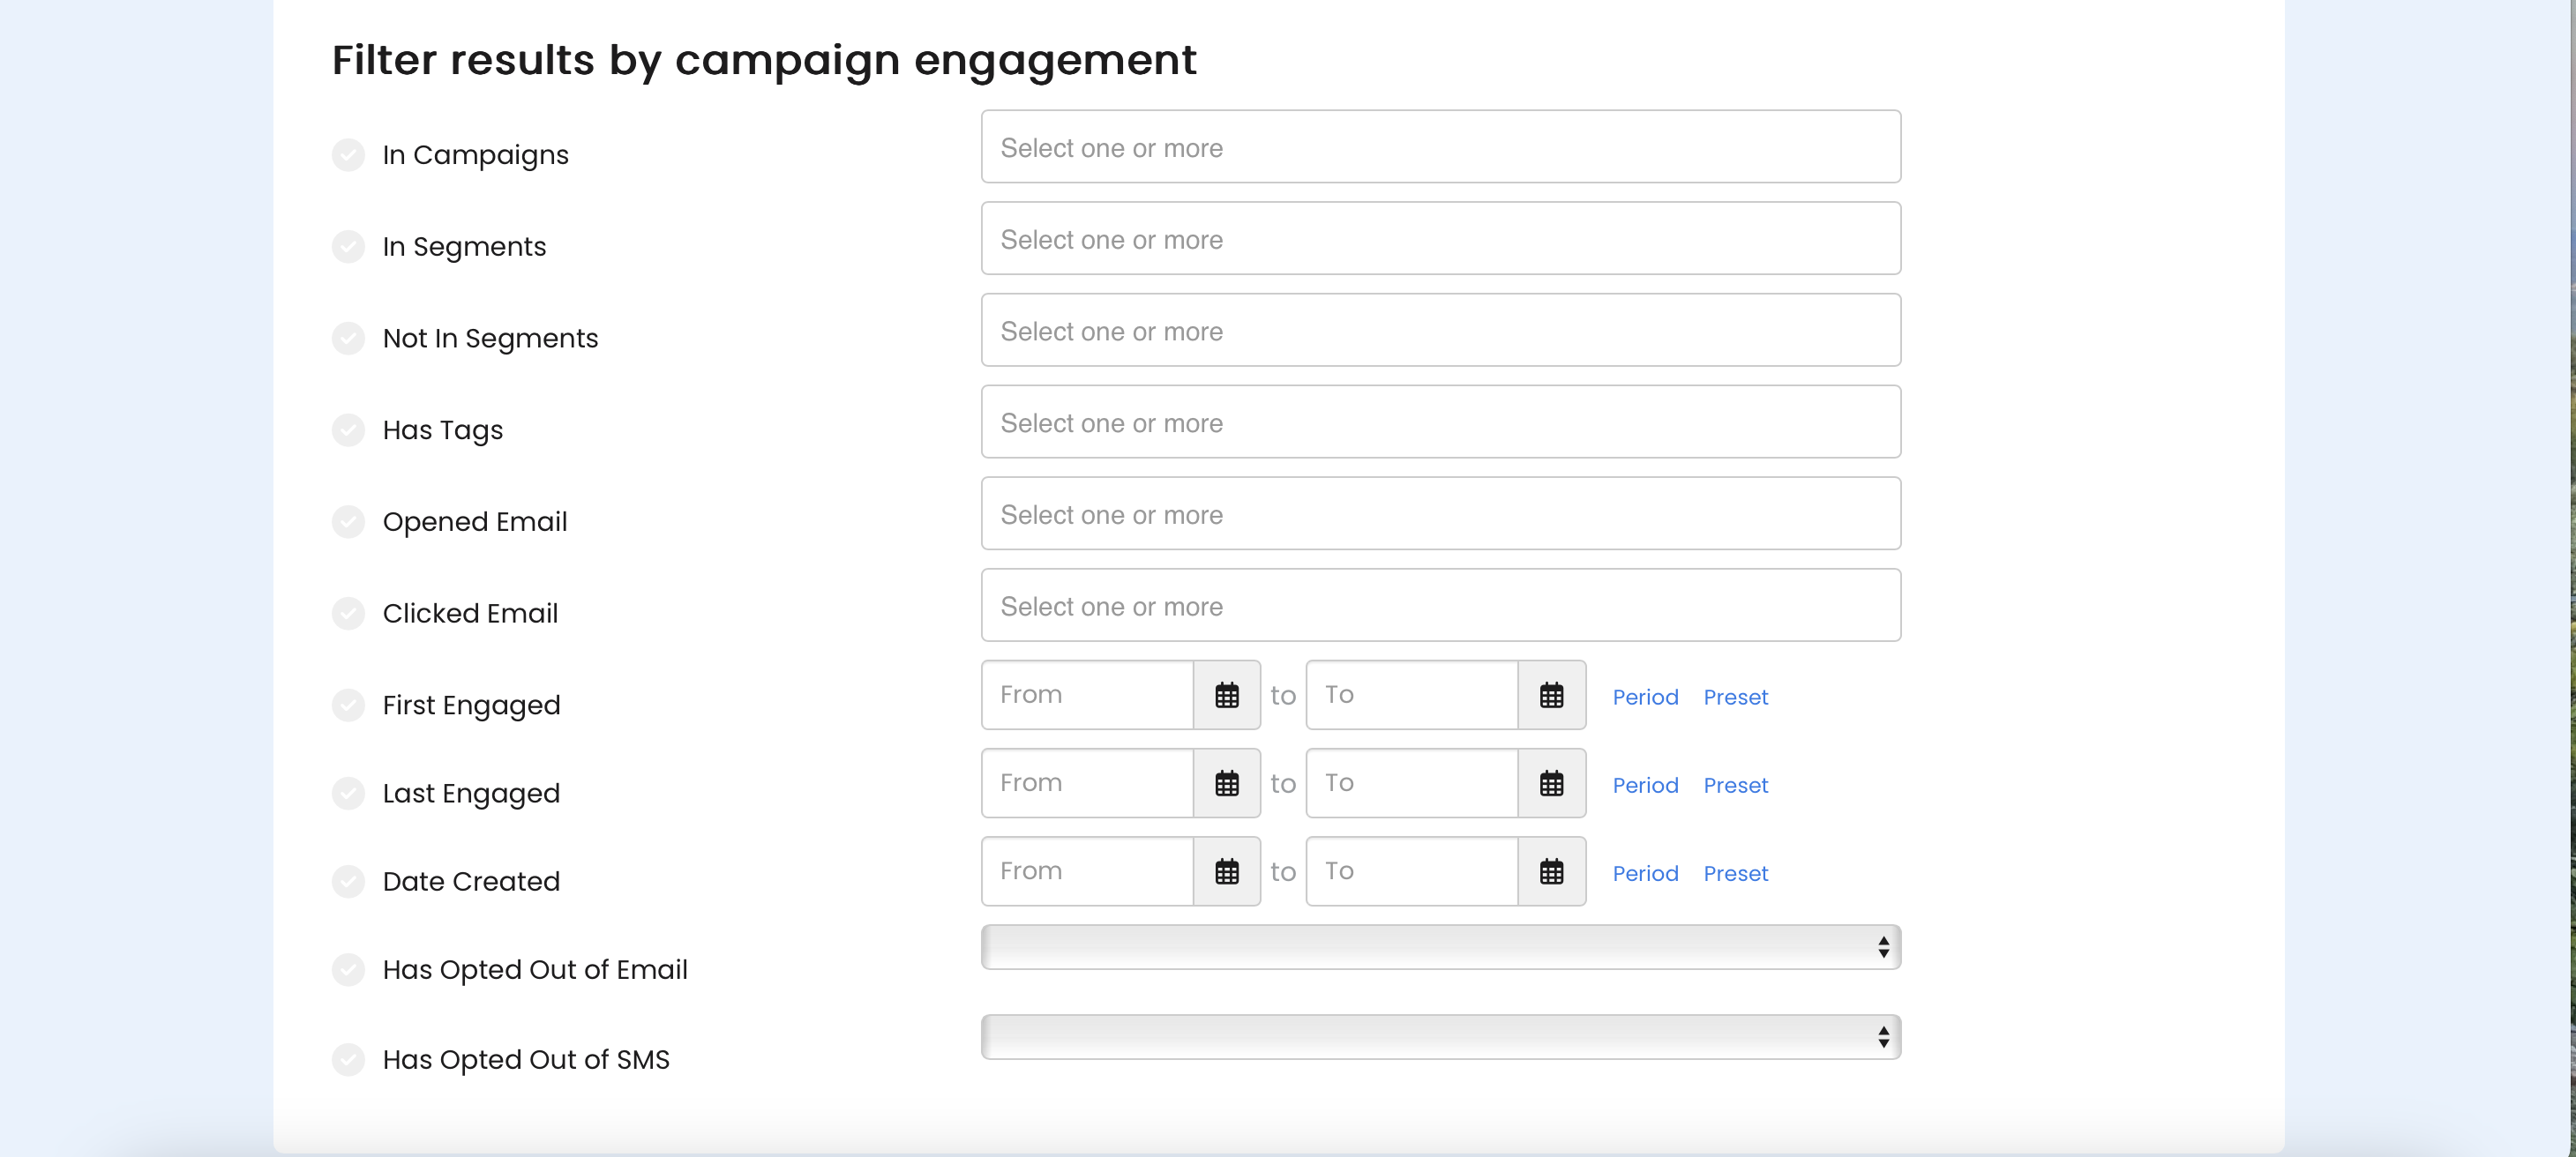Click the In Campaigns label text
The width and height of the screenshot is (2576, 1157).
tap(475, 155)
